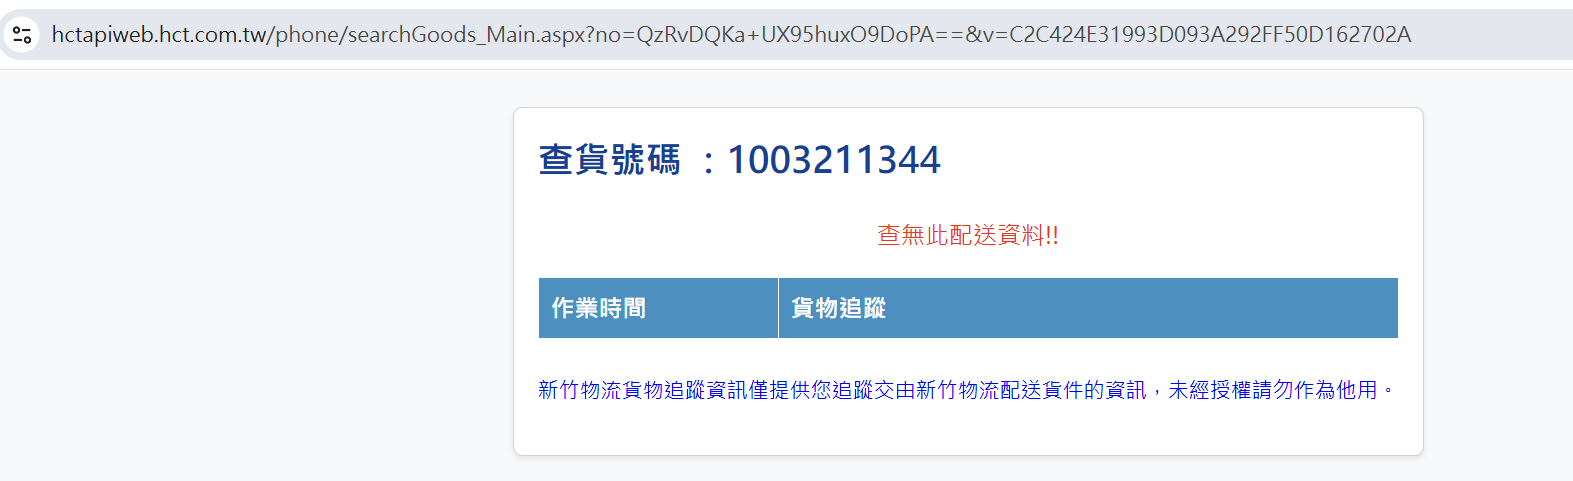Image resolution: width=1573 pixels, height=481 pixels.
Task: Open site information icon in address bar
Action: [22, 35]
